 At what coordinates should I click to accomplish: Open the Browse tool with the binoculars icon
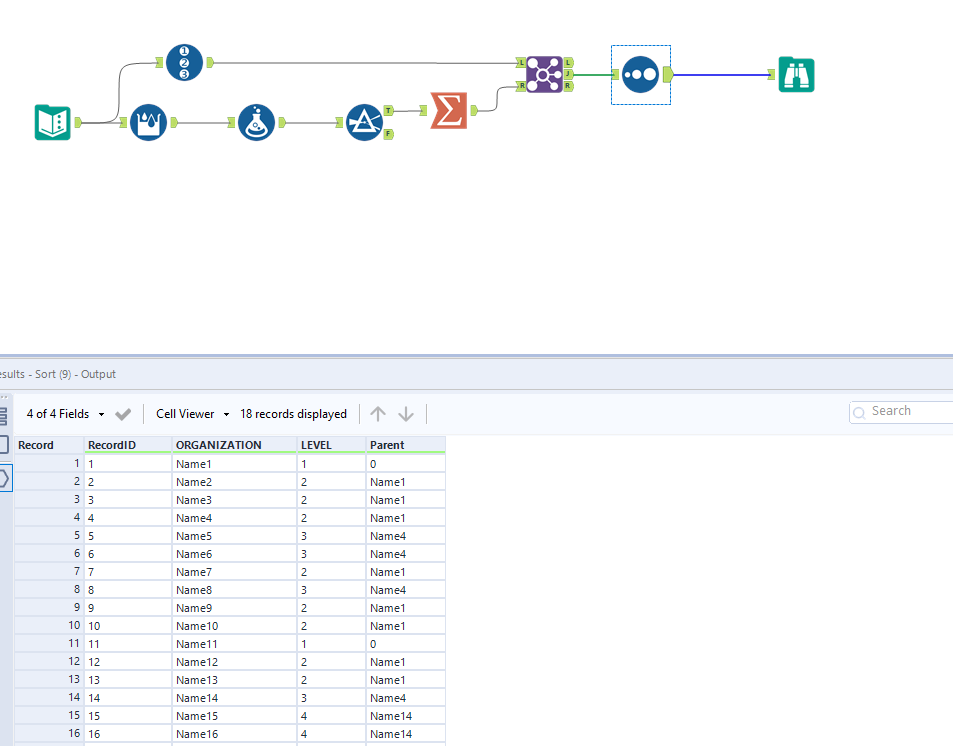coord(796,74)
